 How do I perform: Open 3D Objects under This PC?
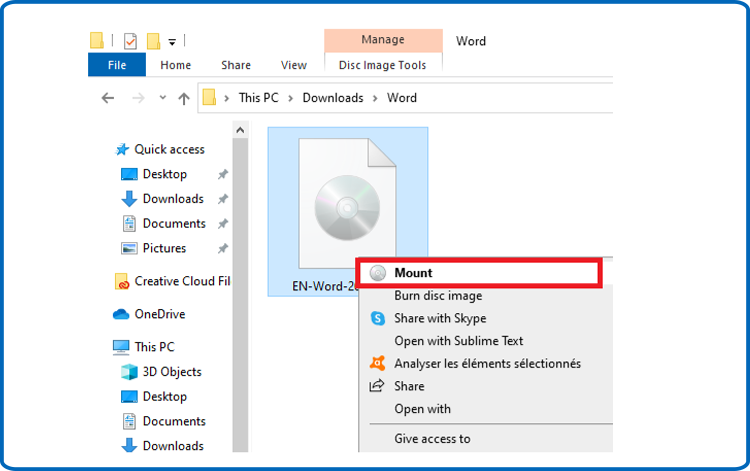172,372
